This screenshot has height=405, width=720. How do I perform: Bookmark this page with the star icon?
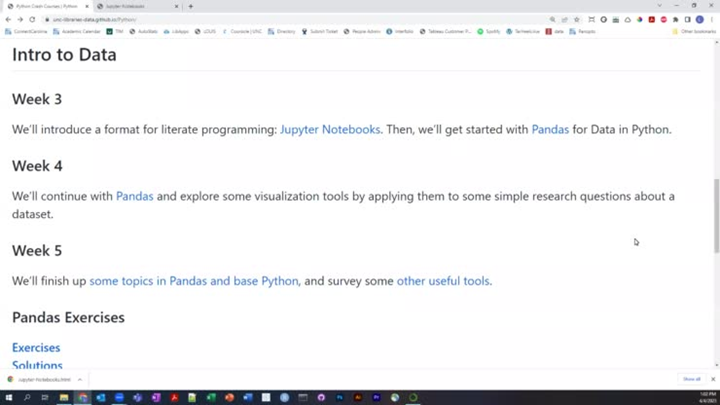pyautogui.click(x=577, y=19)
